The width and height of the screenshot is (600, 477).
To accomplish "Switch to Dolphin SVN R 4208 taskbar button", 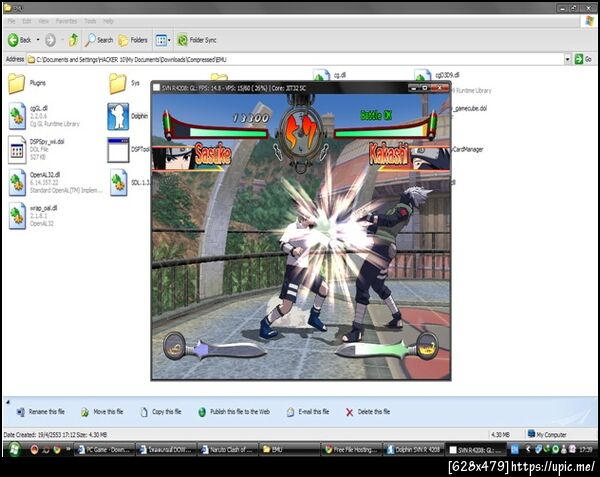I will (413, 449).
